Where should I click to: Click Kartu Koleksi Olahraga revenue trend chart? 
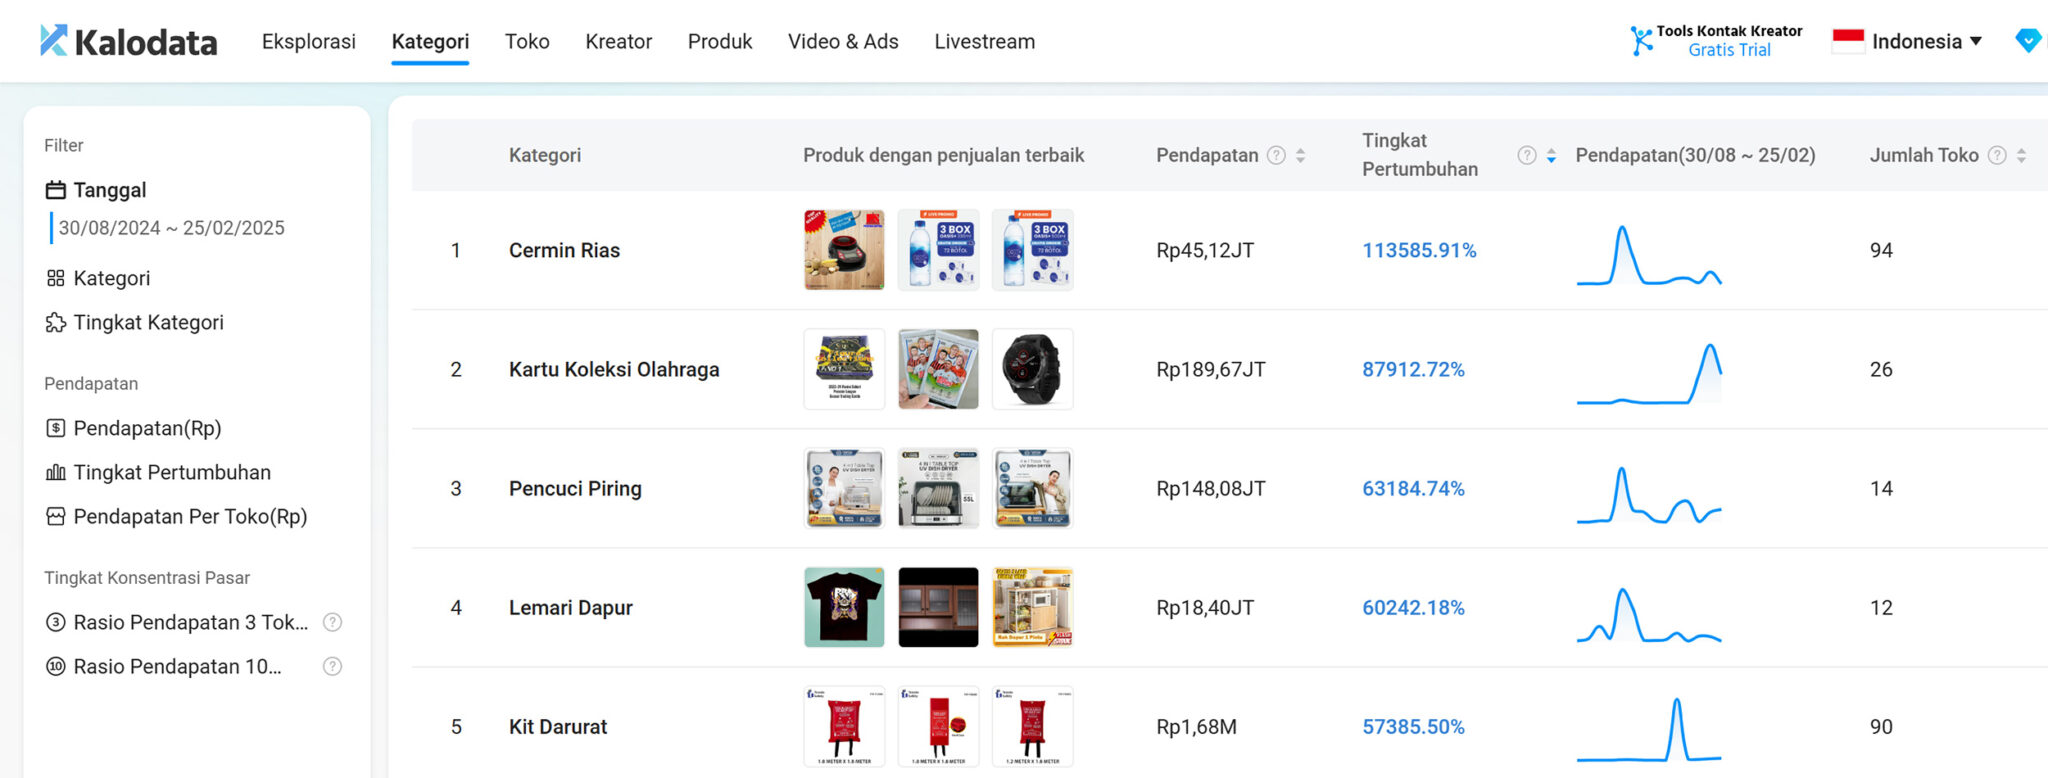[1649, 372]
